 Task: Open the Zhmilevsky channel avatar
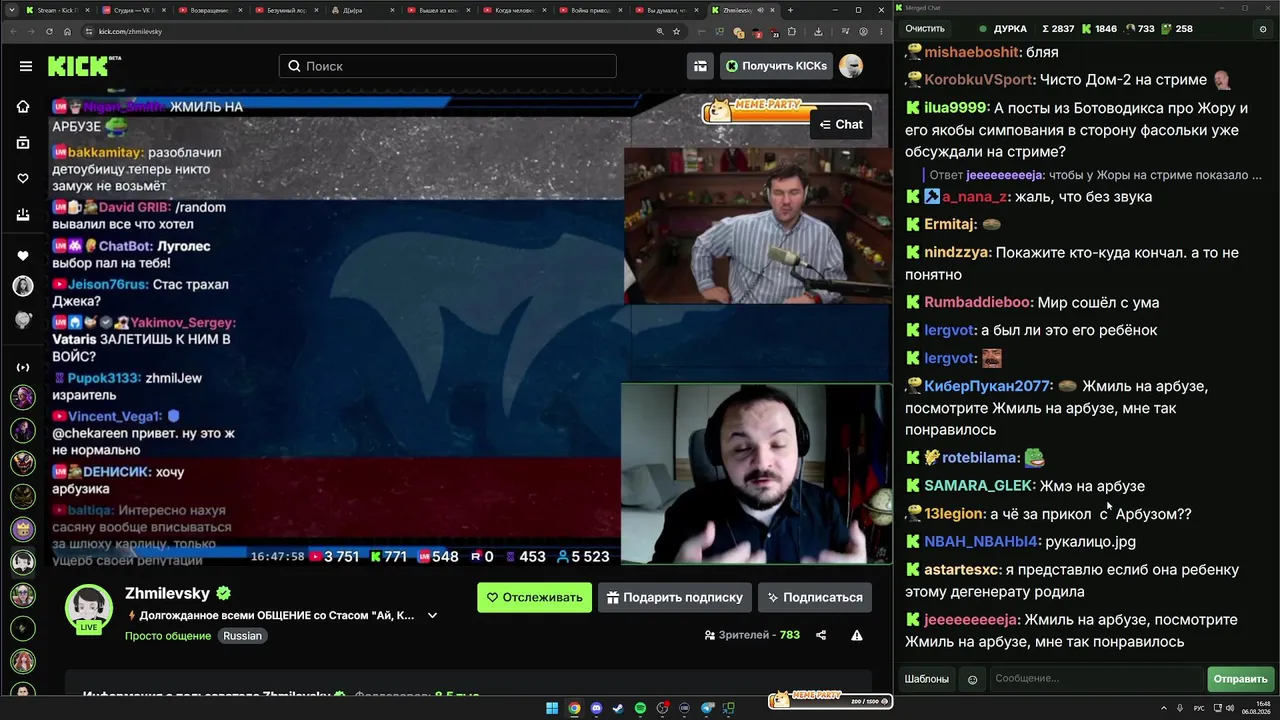[x=89, y=608]
